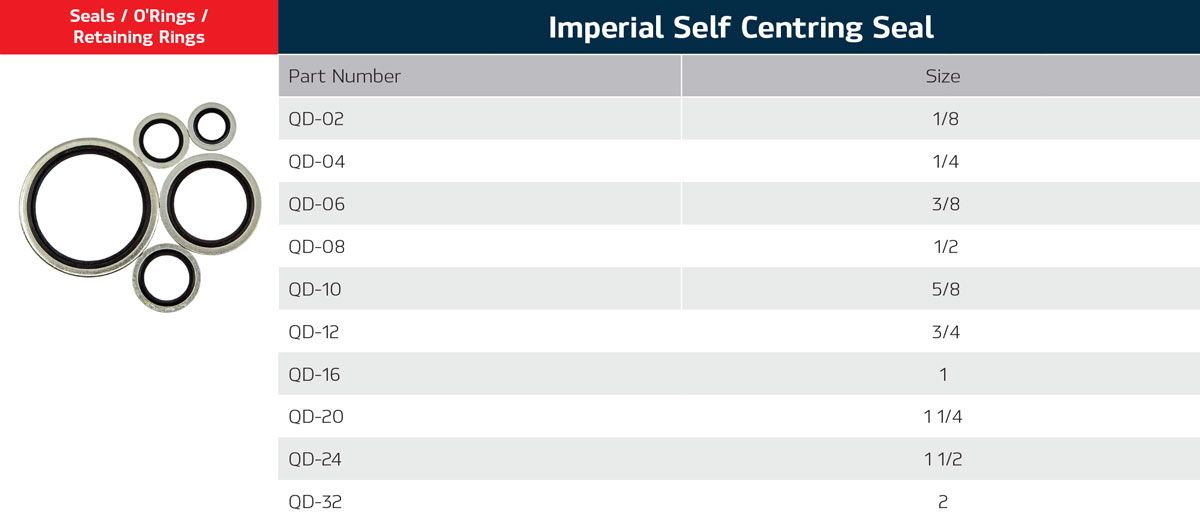Screen dimensions: 1200x527
Task: Click the Size column header
Action: click(x=942, y=76)
